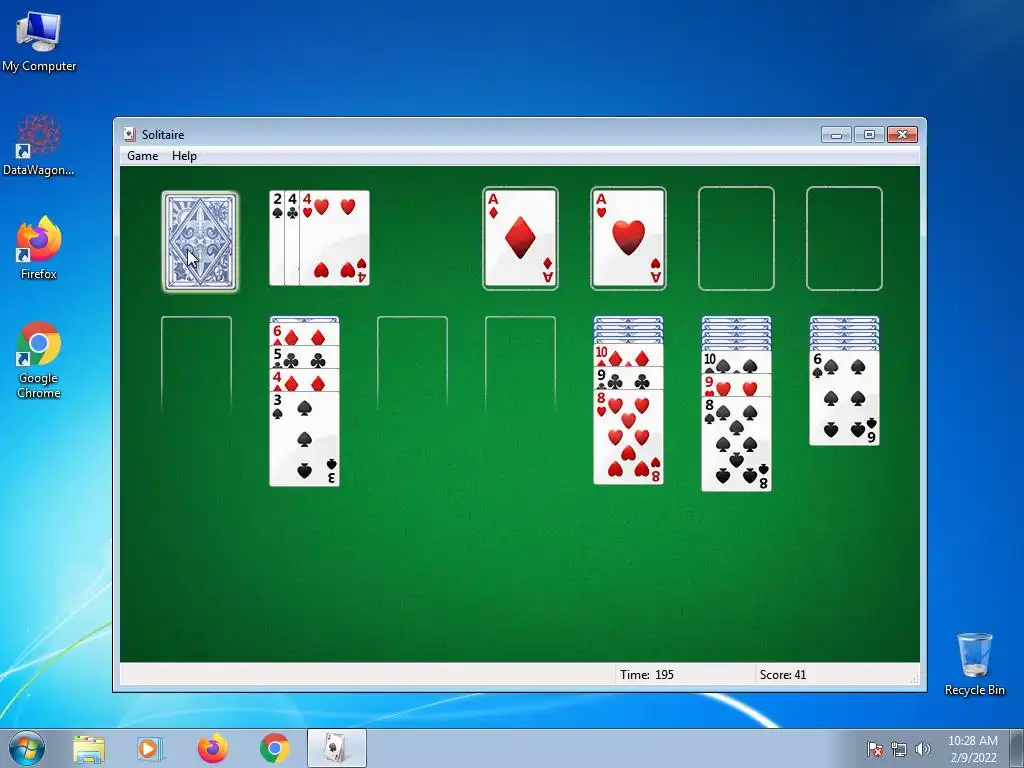Select the 8 of hearts tableau card
The image size is (1024, 768).
coord(628,437)
